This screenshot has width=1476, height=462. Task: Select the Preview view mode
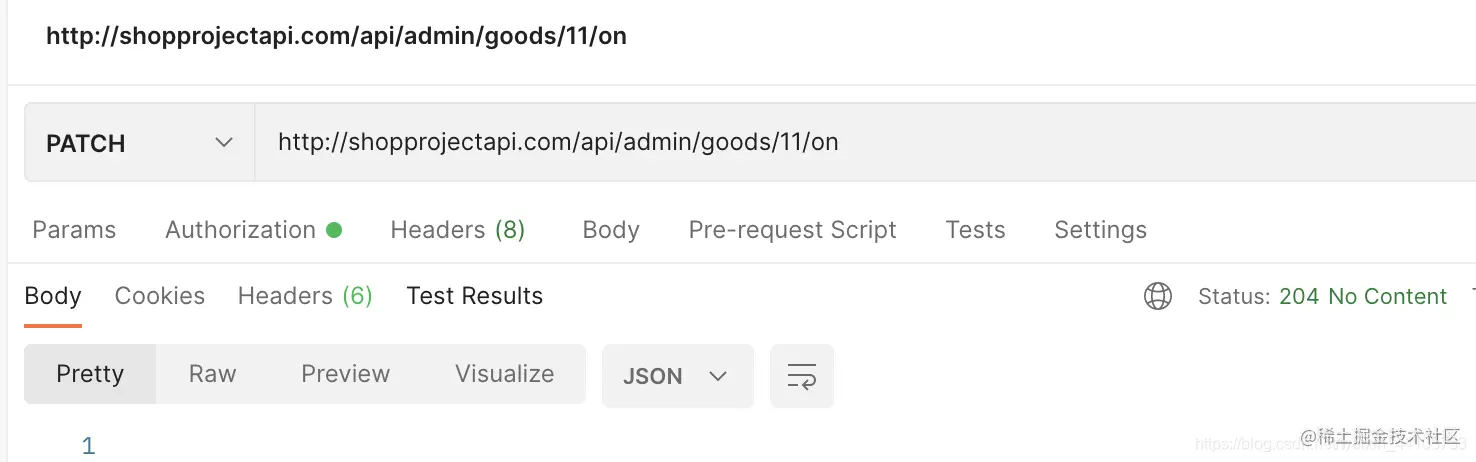(x=346, y=374)
